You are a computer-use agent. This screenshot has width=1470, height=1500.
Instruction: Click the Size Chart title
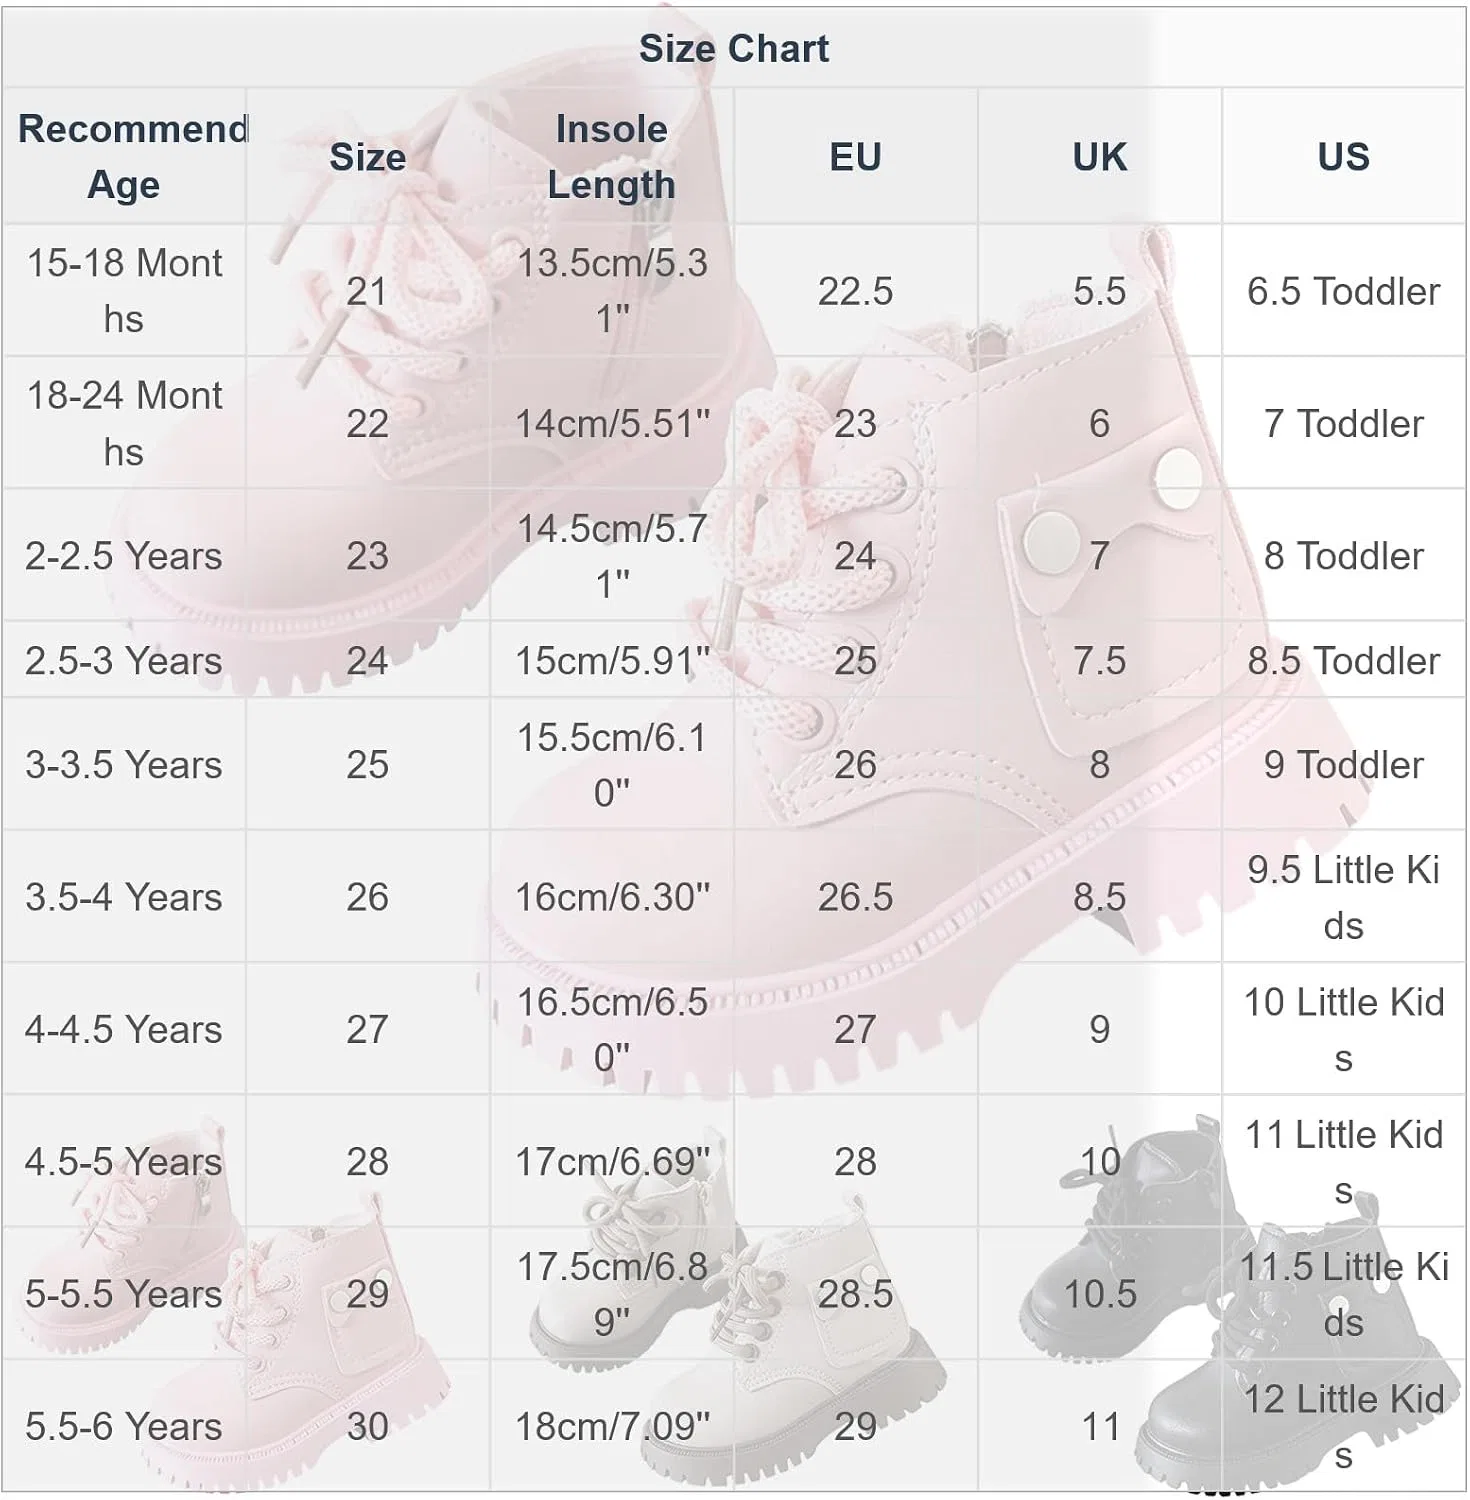point(734,48)
